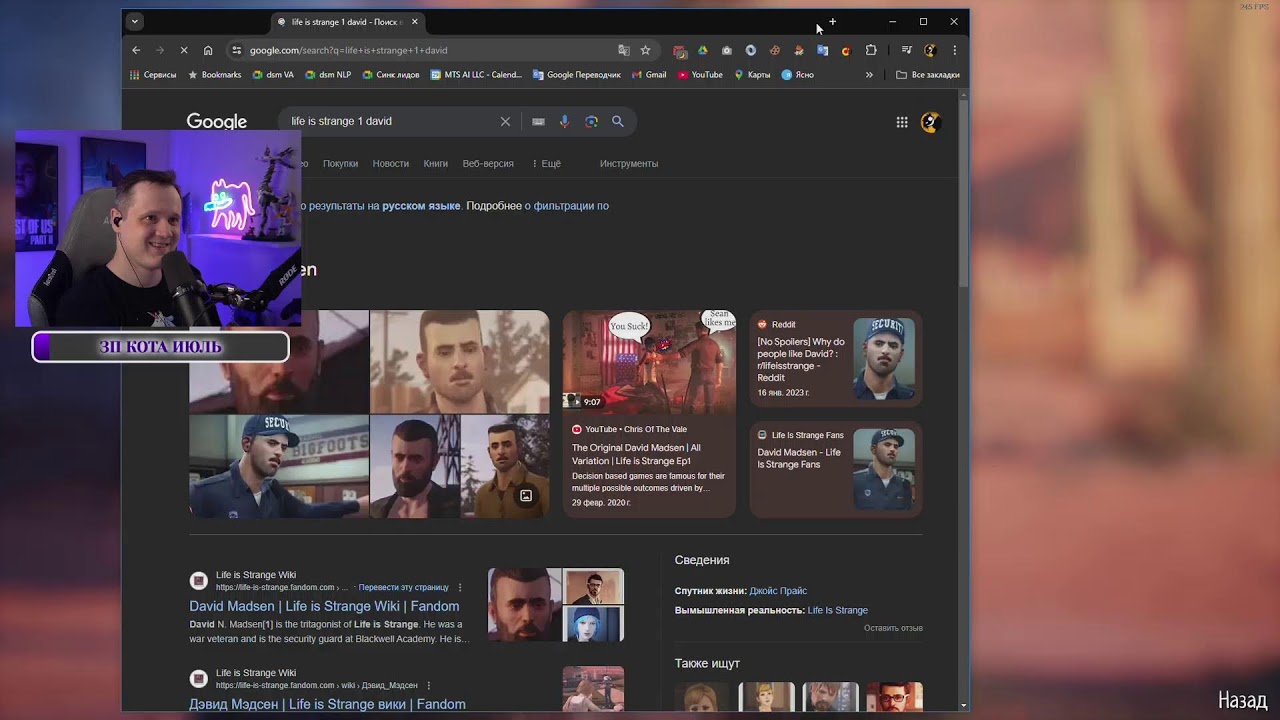
Task: Open Reddit "Why do people like David?" card
Action: pos(836,360)
